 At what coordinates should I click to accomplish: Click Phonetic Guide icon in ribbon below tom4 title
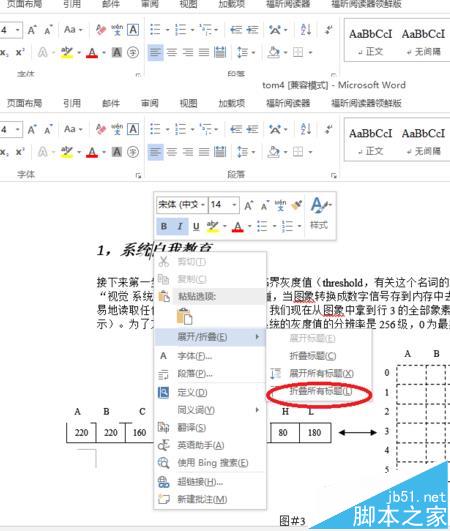point(117,129)
